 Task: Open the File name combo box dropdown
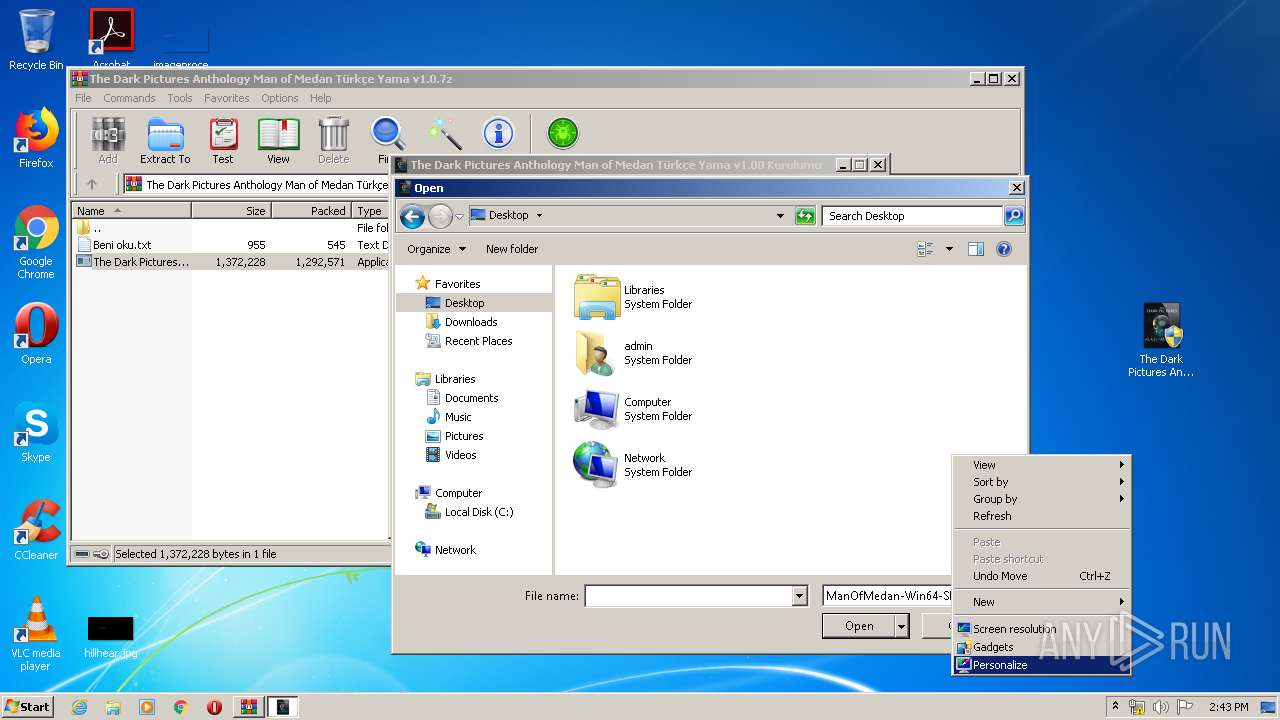[x=799, y=596]
